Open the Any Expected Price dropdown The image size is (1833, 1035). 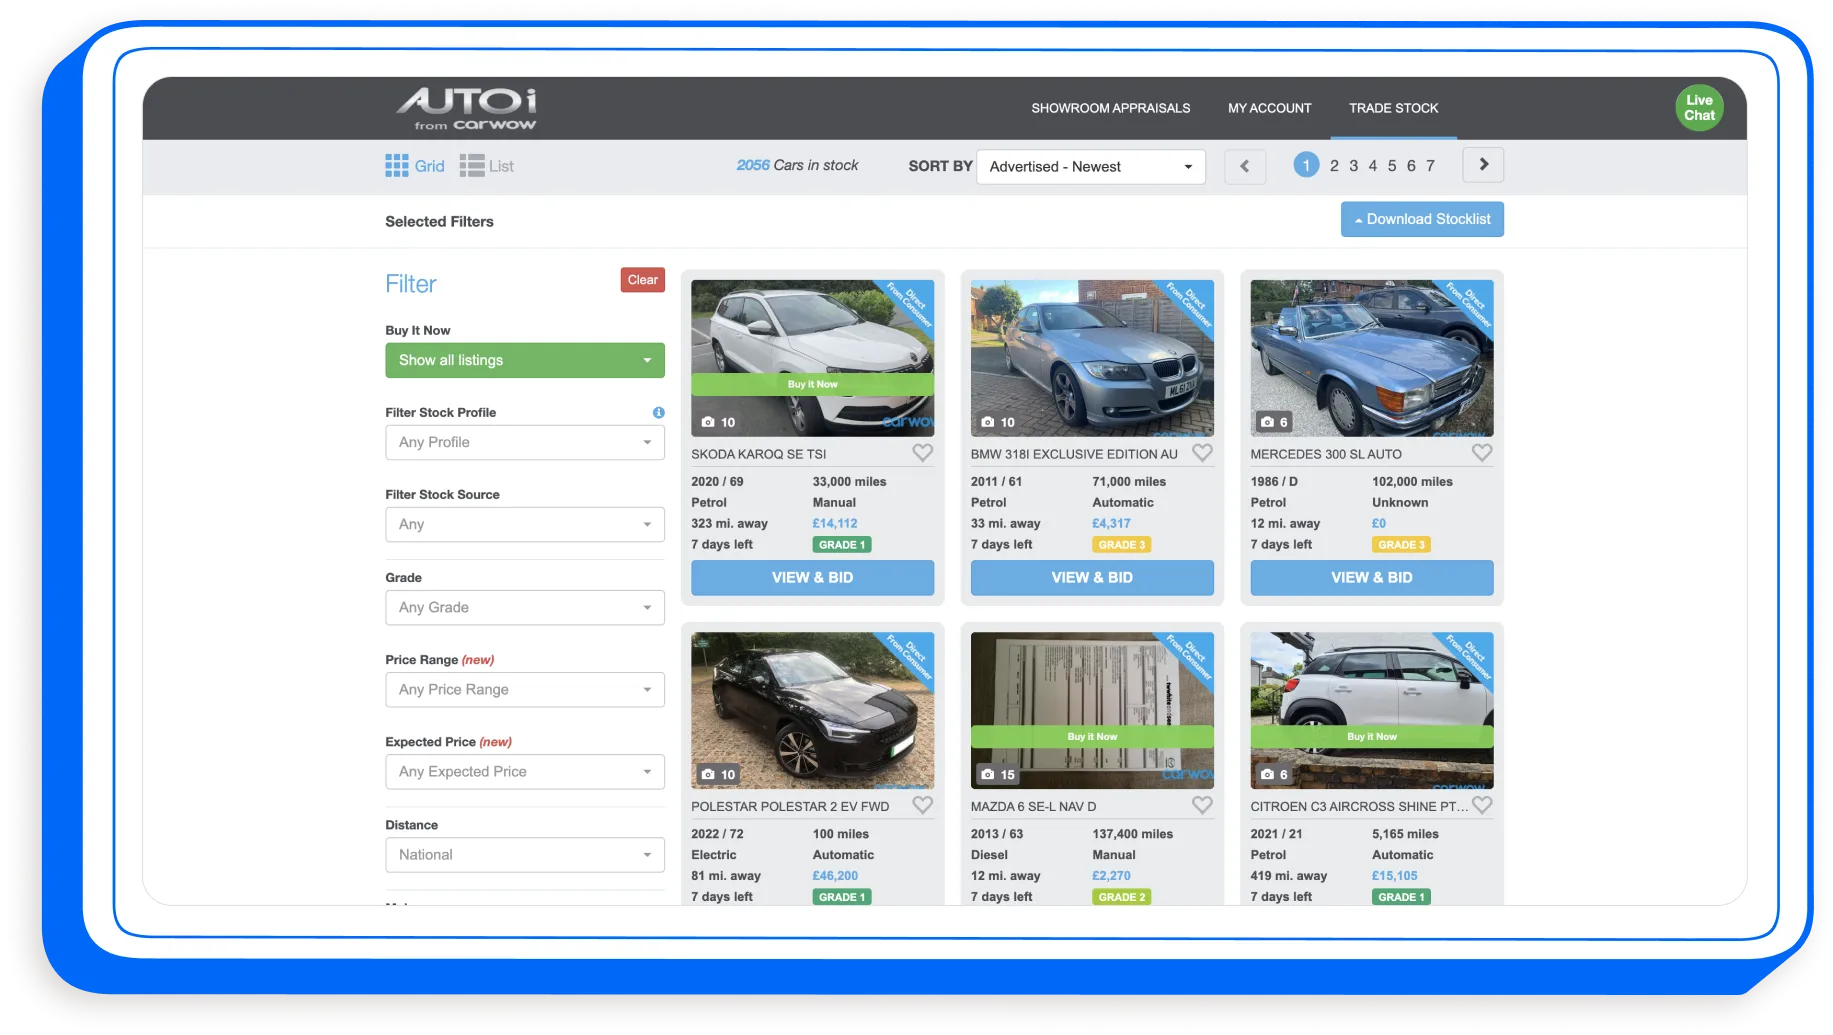(x=525, y=771)
